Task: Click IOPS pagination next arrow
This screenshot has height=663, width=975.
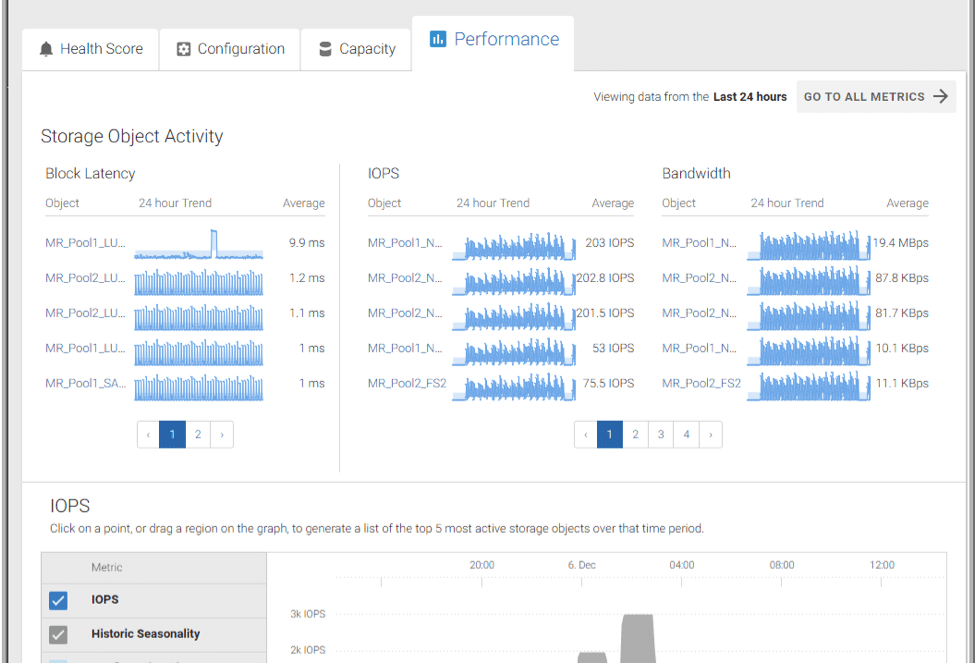Action: point(711,435)
